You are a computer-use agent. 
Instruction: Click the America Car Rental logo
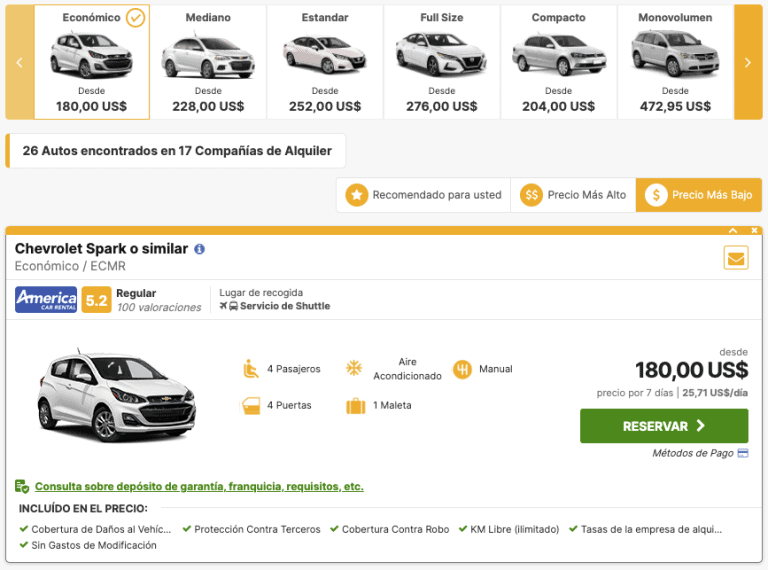pyautogui.click(x=46, y=299)
